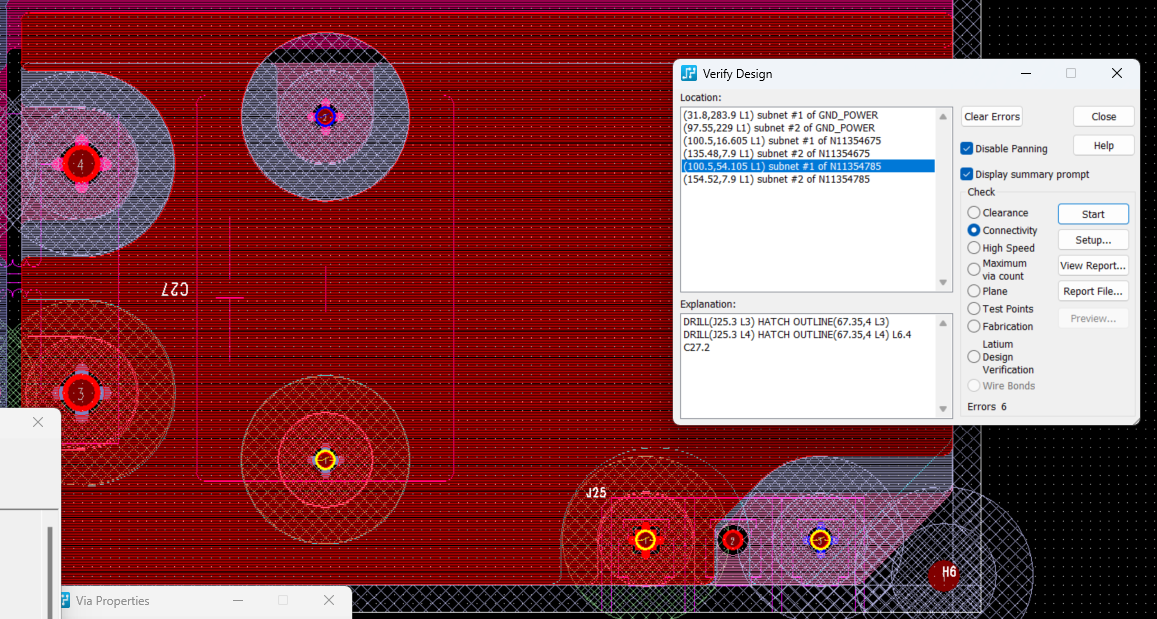Open the View Report button
The image size is (1157, 619).
(1093, 266)
